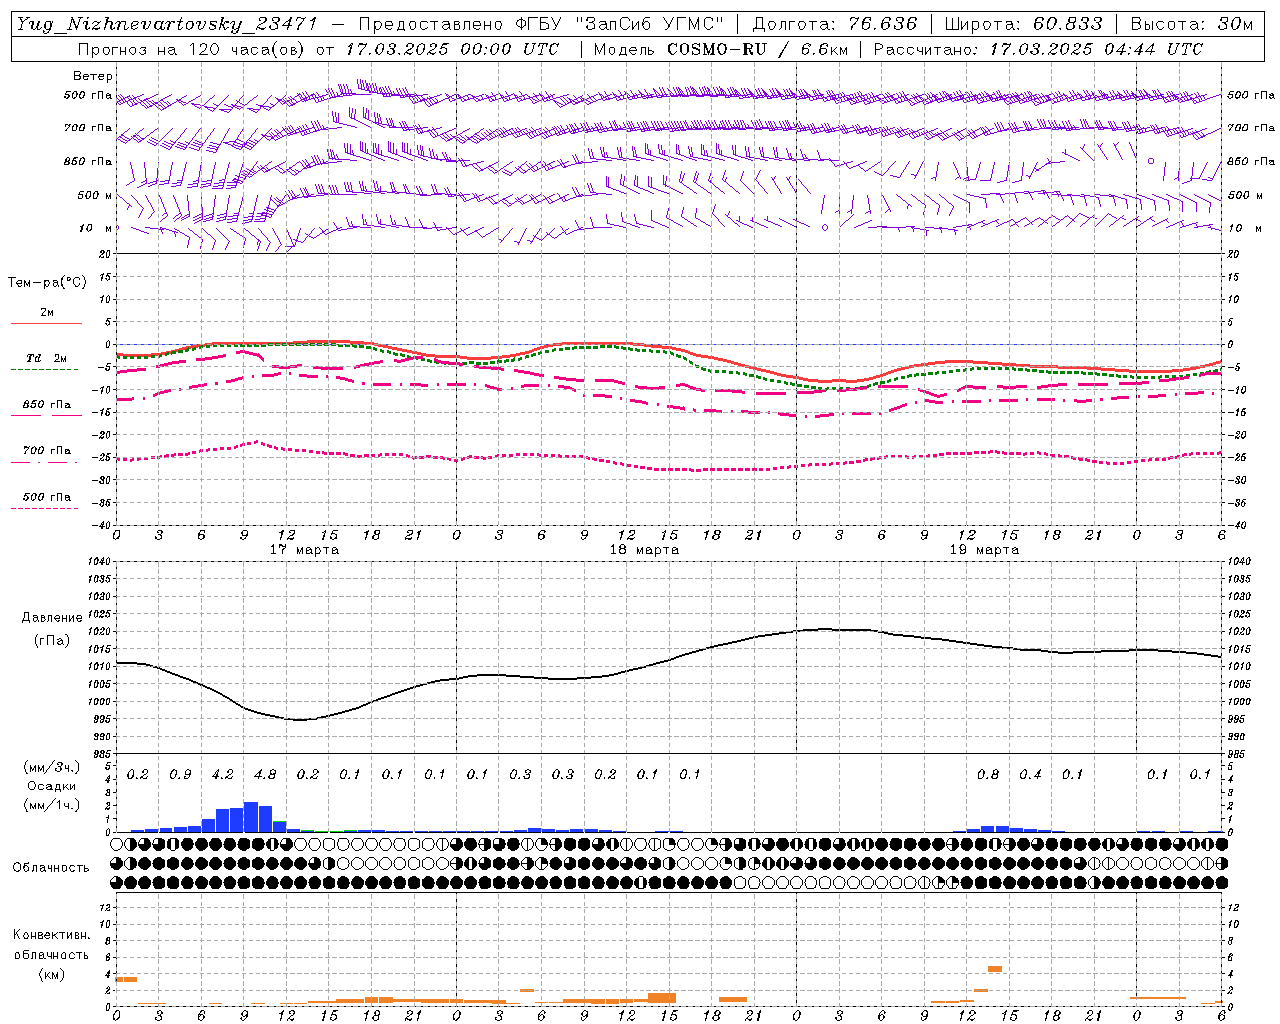Click the header text Прогноз на 120 часа(ов)
The width and height of the screenshot is (1280, 1024).
[192, 49]
